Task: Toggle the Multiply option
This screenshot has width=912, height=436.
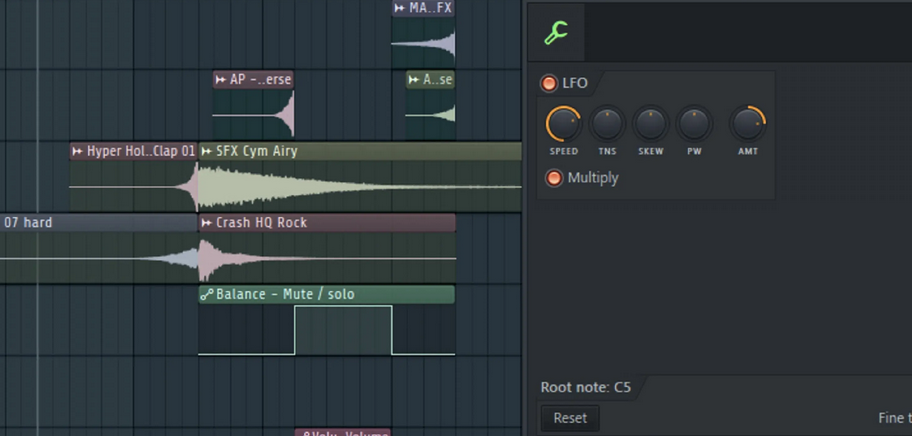Action: point(554,178)
